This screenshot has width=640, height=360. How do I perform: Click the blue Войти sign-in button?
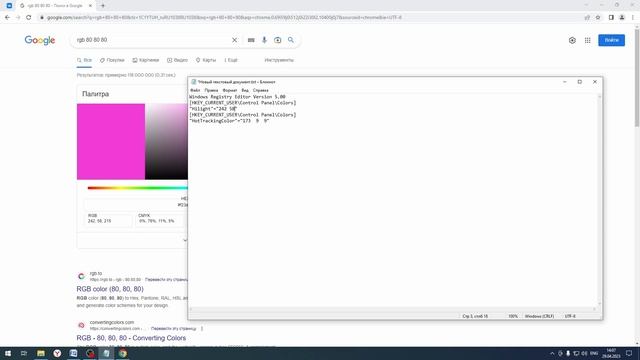click(x=611, y=40)
